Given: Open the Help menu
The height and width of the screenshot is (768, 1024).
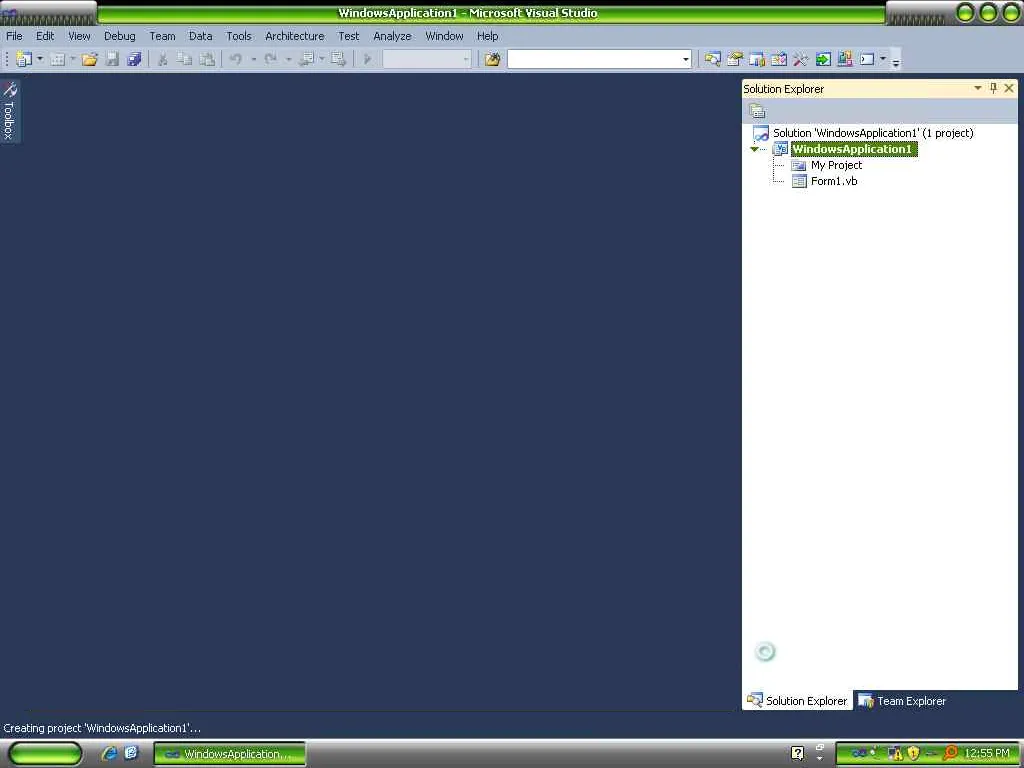Looking at the screenshot, I should 487,36.
